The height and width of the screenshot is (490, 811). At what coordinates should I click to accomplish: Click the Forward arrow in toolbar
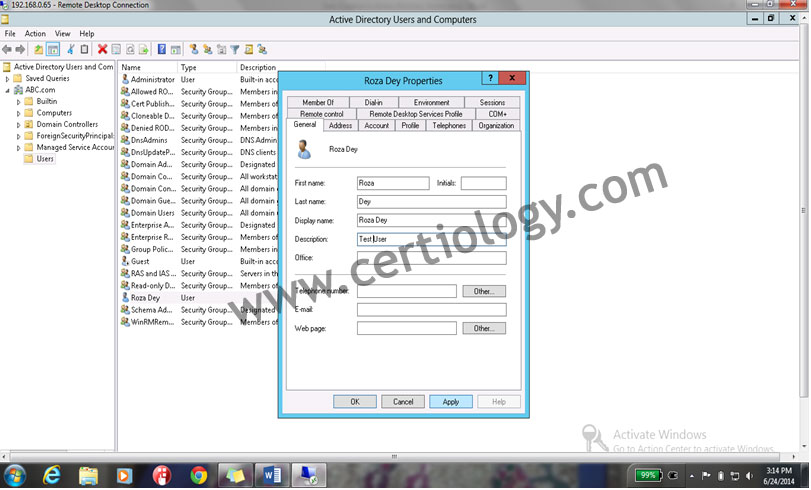coord(20,50)
